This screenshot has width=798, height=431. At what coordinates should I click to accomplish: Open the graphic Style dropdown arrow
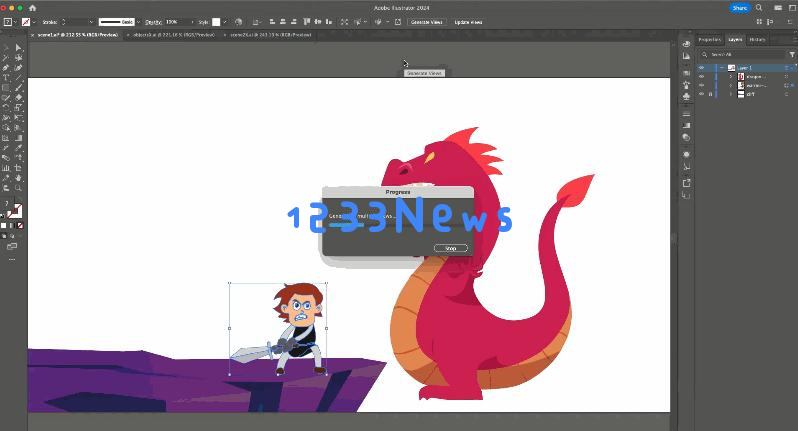[x=224, y=22]
